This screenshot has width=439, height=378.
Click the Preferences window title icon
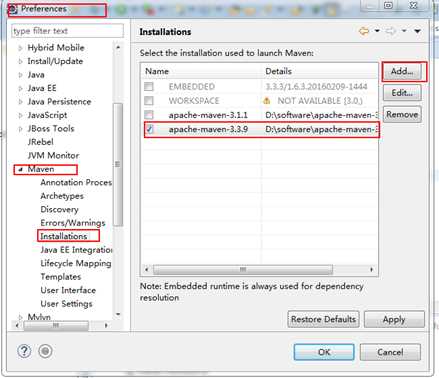13,9
